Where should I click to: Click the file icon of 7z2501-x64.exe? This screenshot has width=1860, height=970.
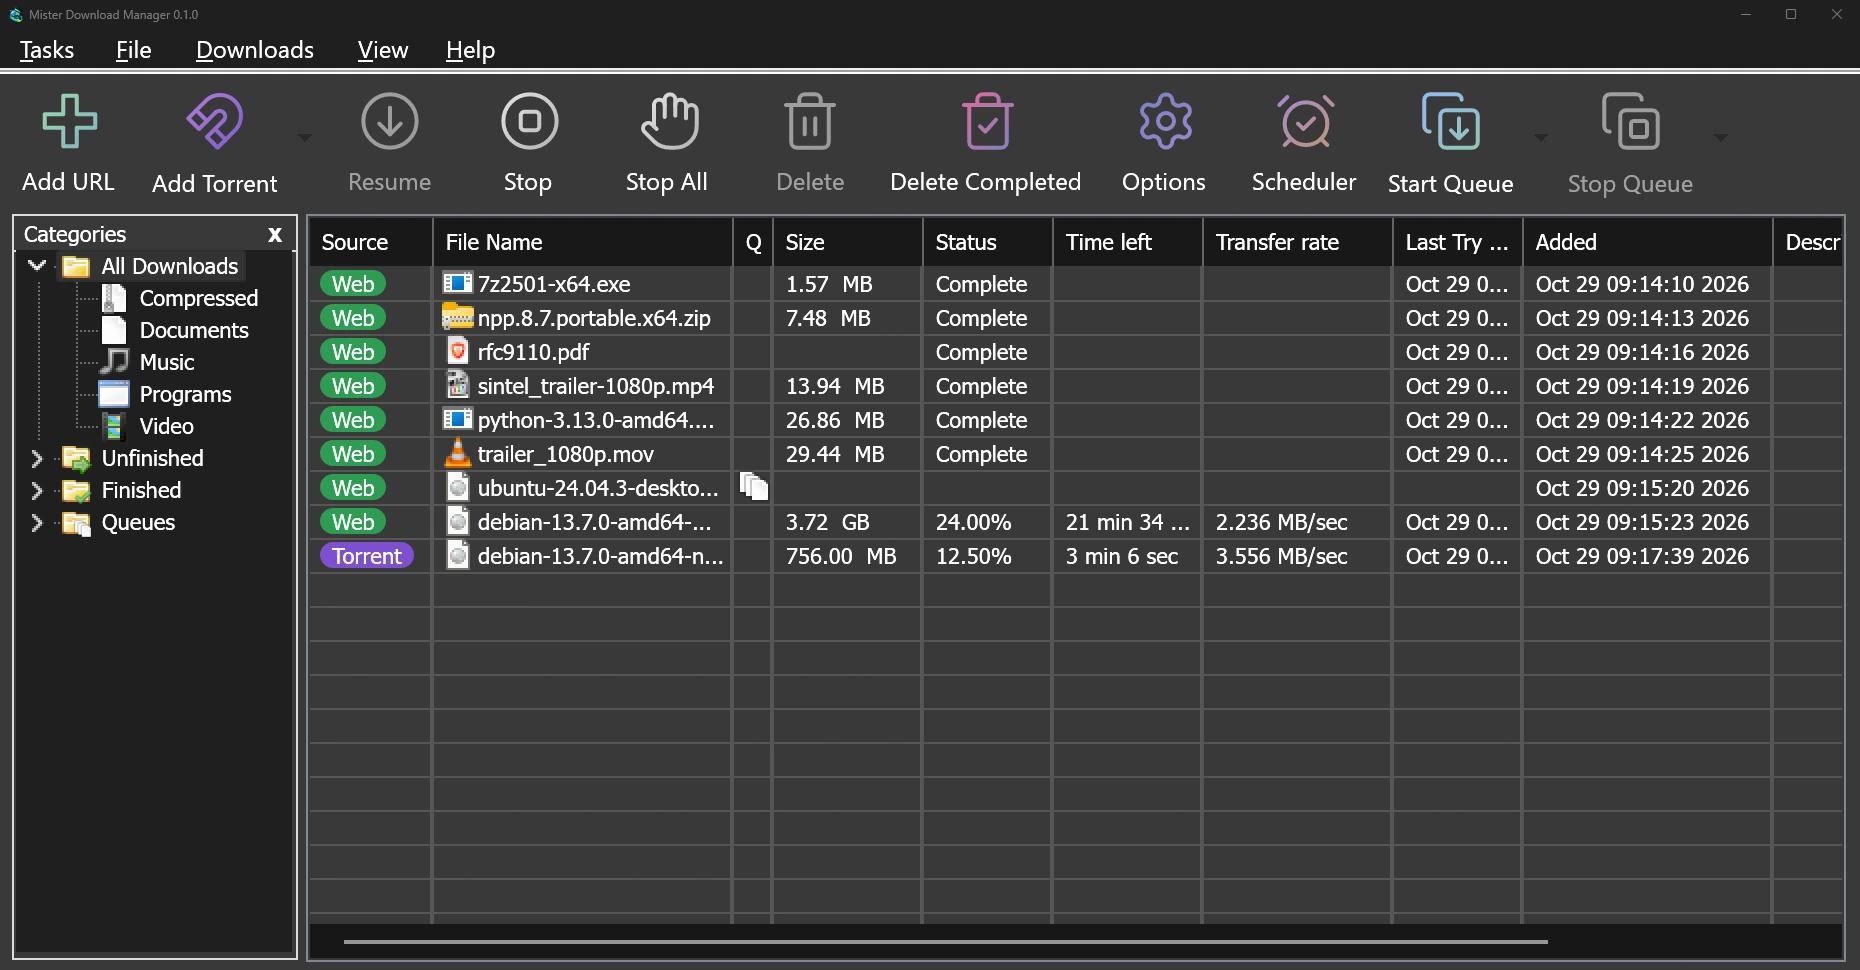click(x=457, y=284)
